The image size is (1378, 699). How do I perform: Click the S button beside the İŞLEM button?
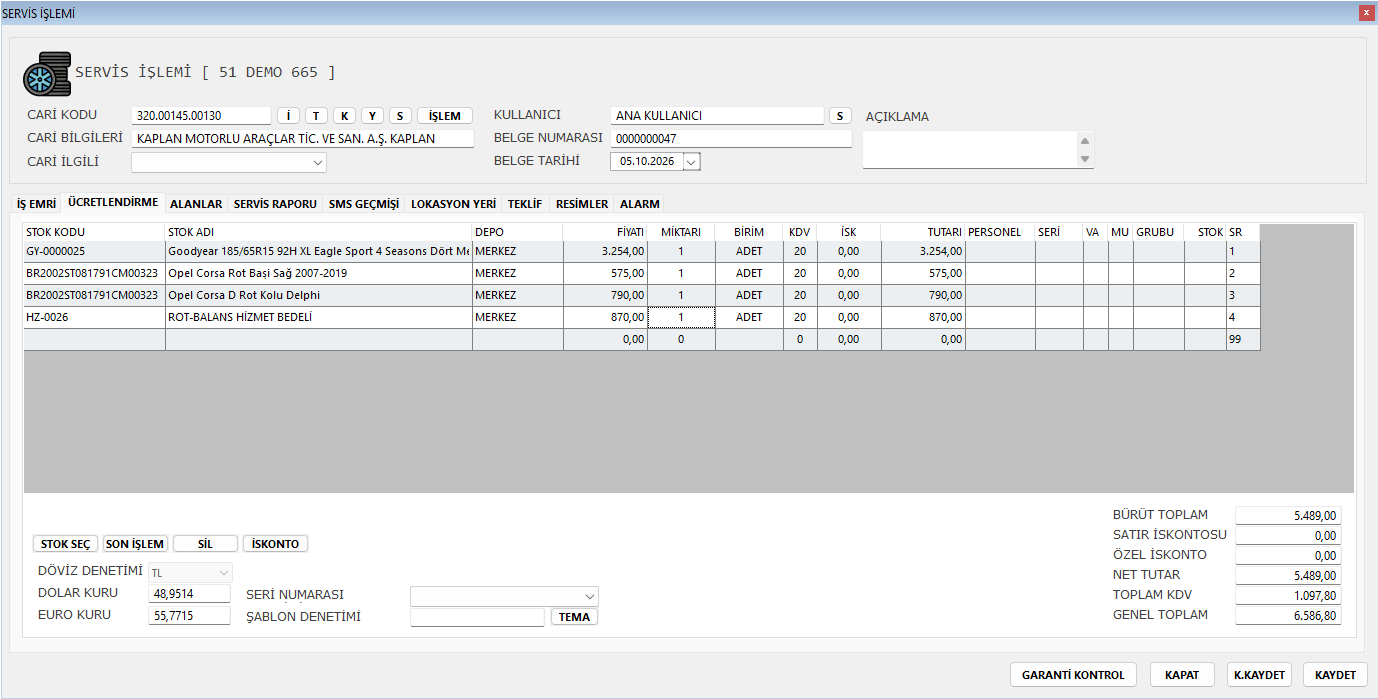pyautogui.click(x=400, y=116)
